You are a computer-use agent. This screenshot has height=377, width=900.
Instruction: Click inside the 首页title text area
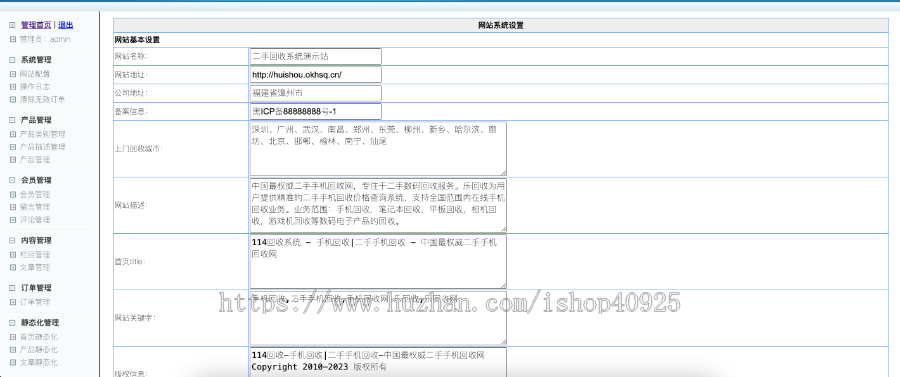[378, 261]
